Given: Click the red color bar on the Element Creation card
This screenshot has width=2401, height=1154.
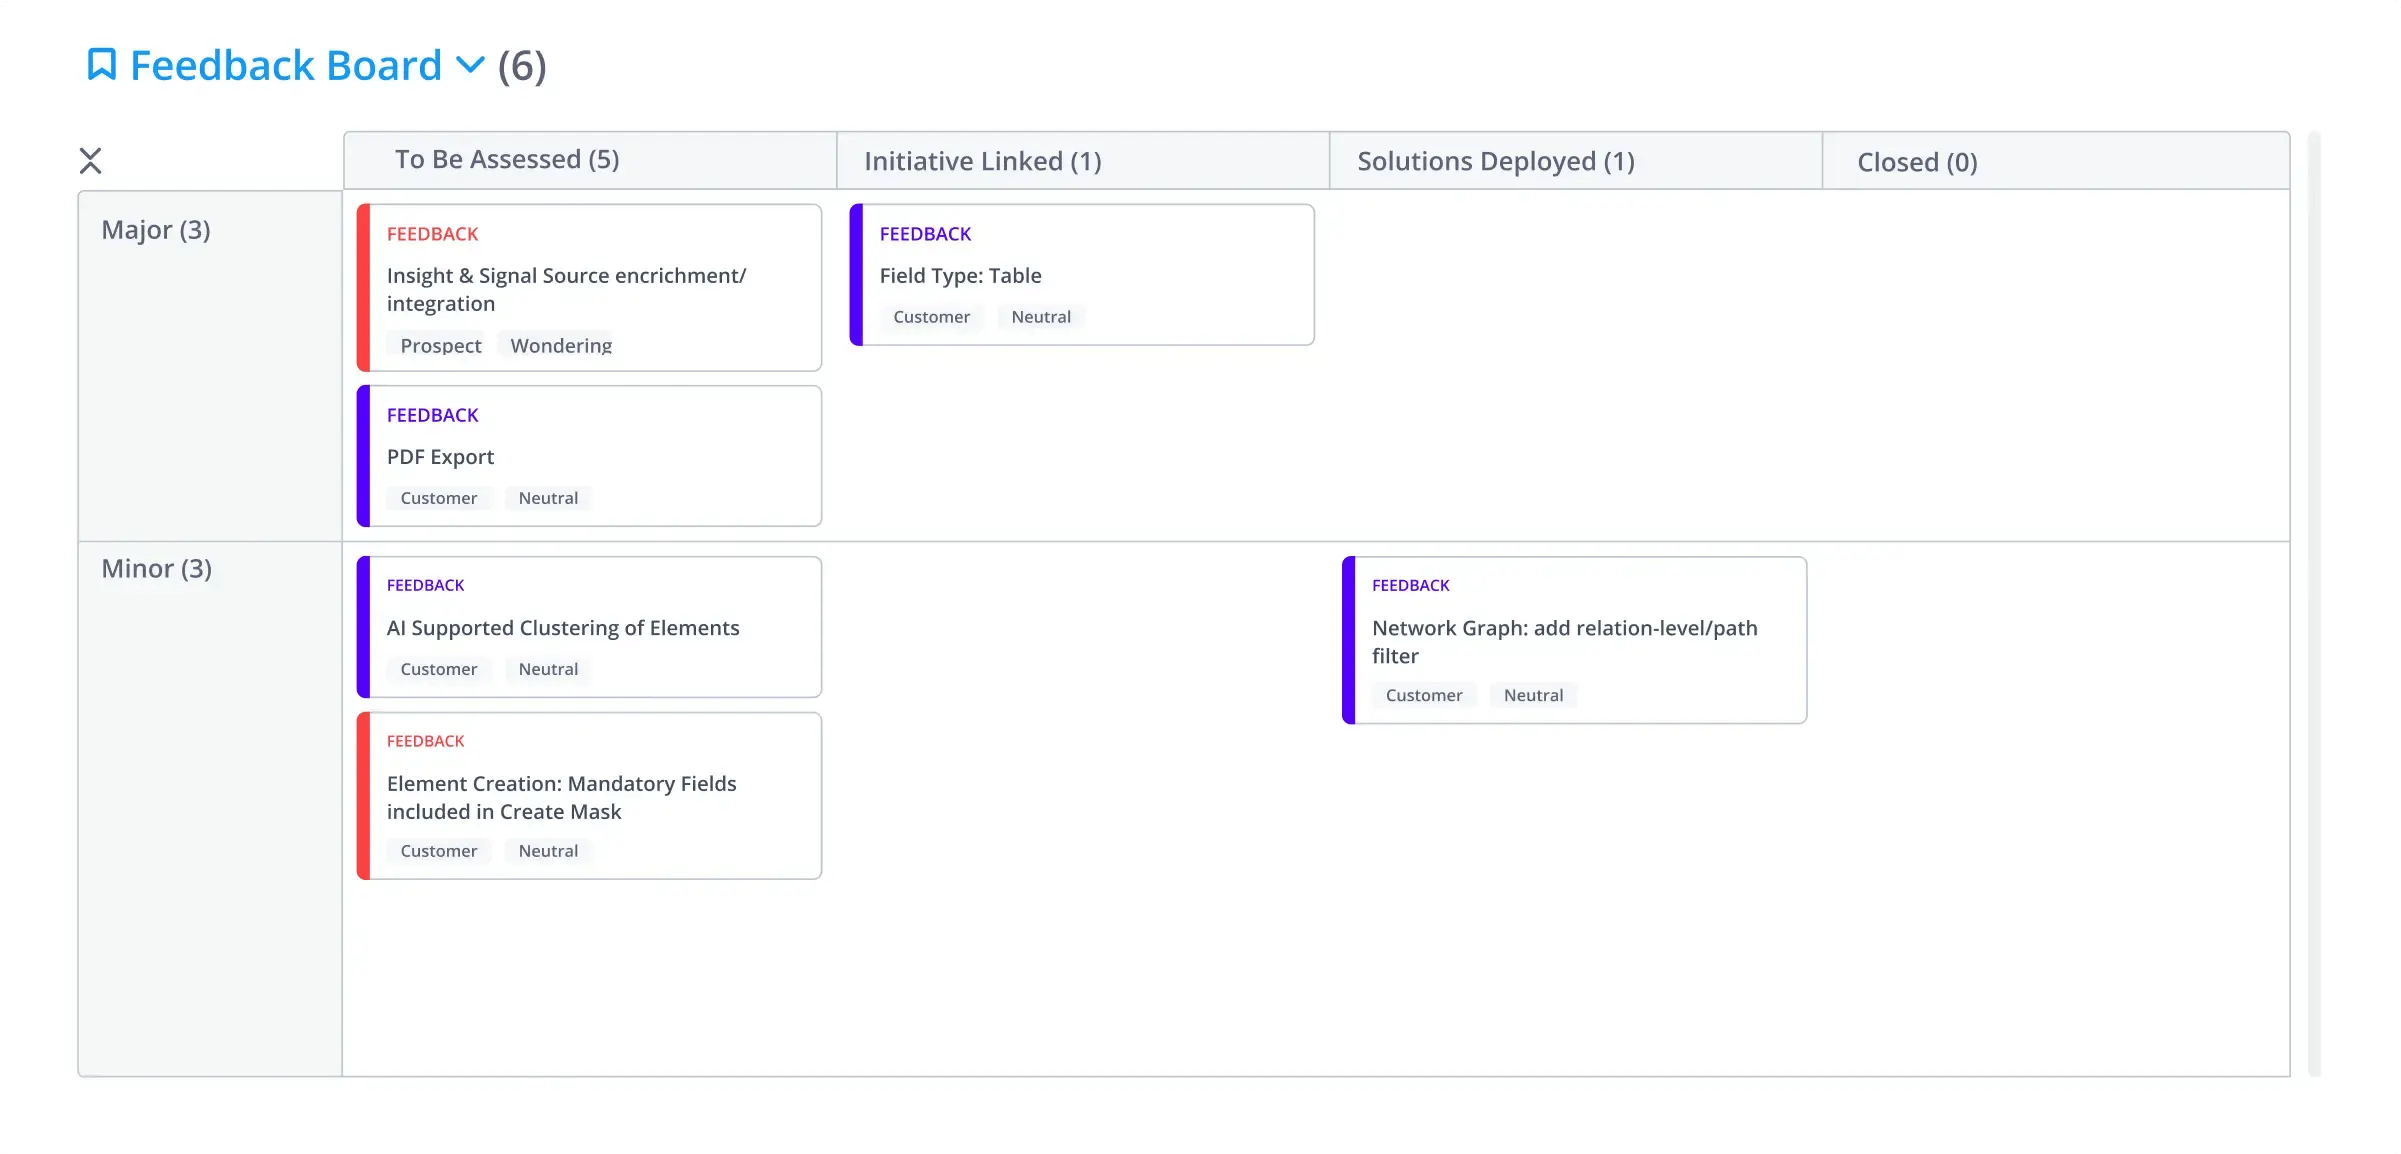Looking at the screenshot, I should coord(364,796).
